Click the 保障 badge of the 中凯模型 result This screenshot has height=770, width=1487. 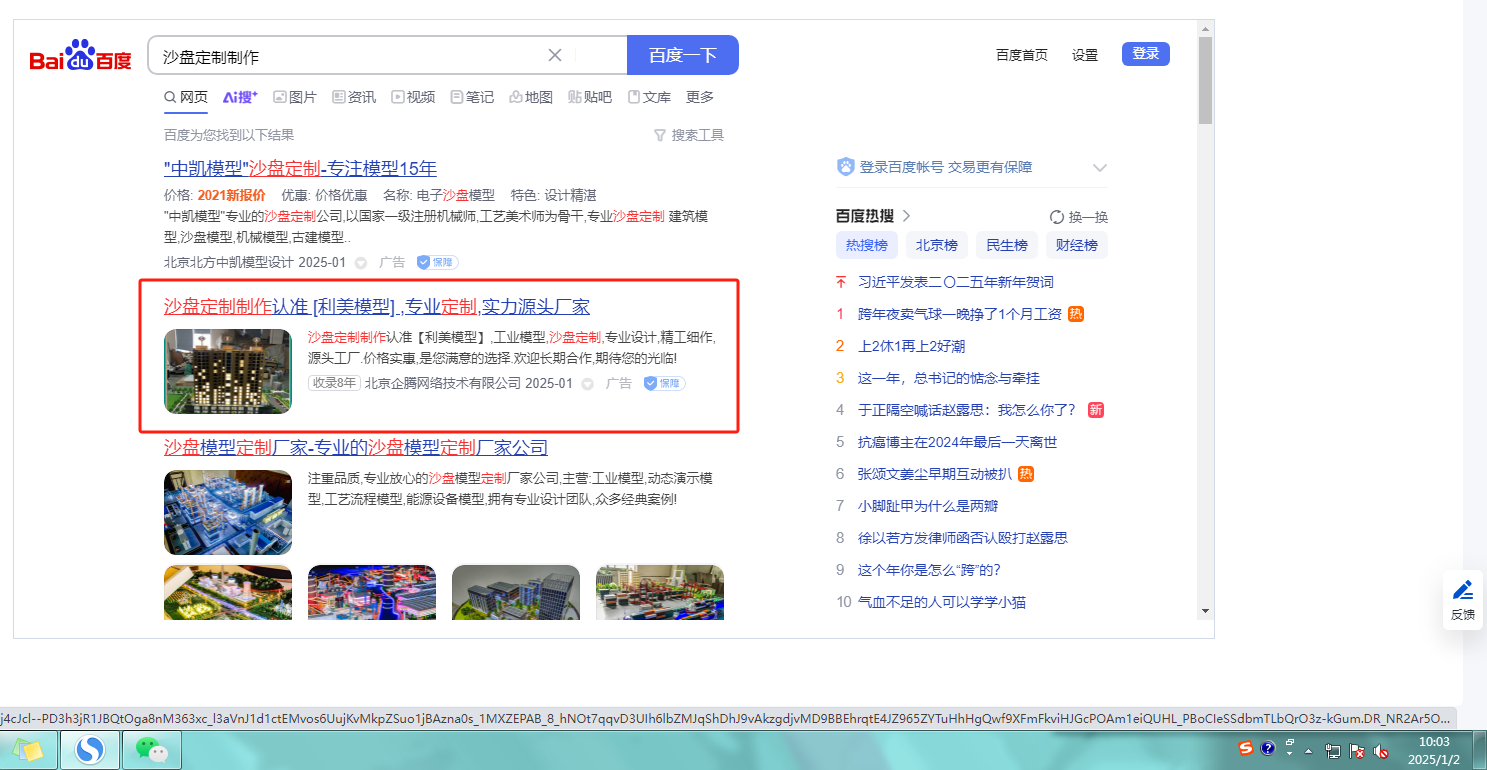[x=438, y=262]
